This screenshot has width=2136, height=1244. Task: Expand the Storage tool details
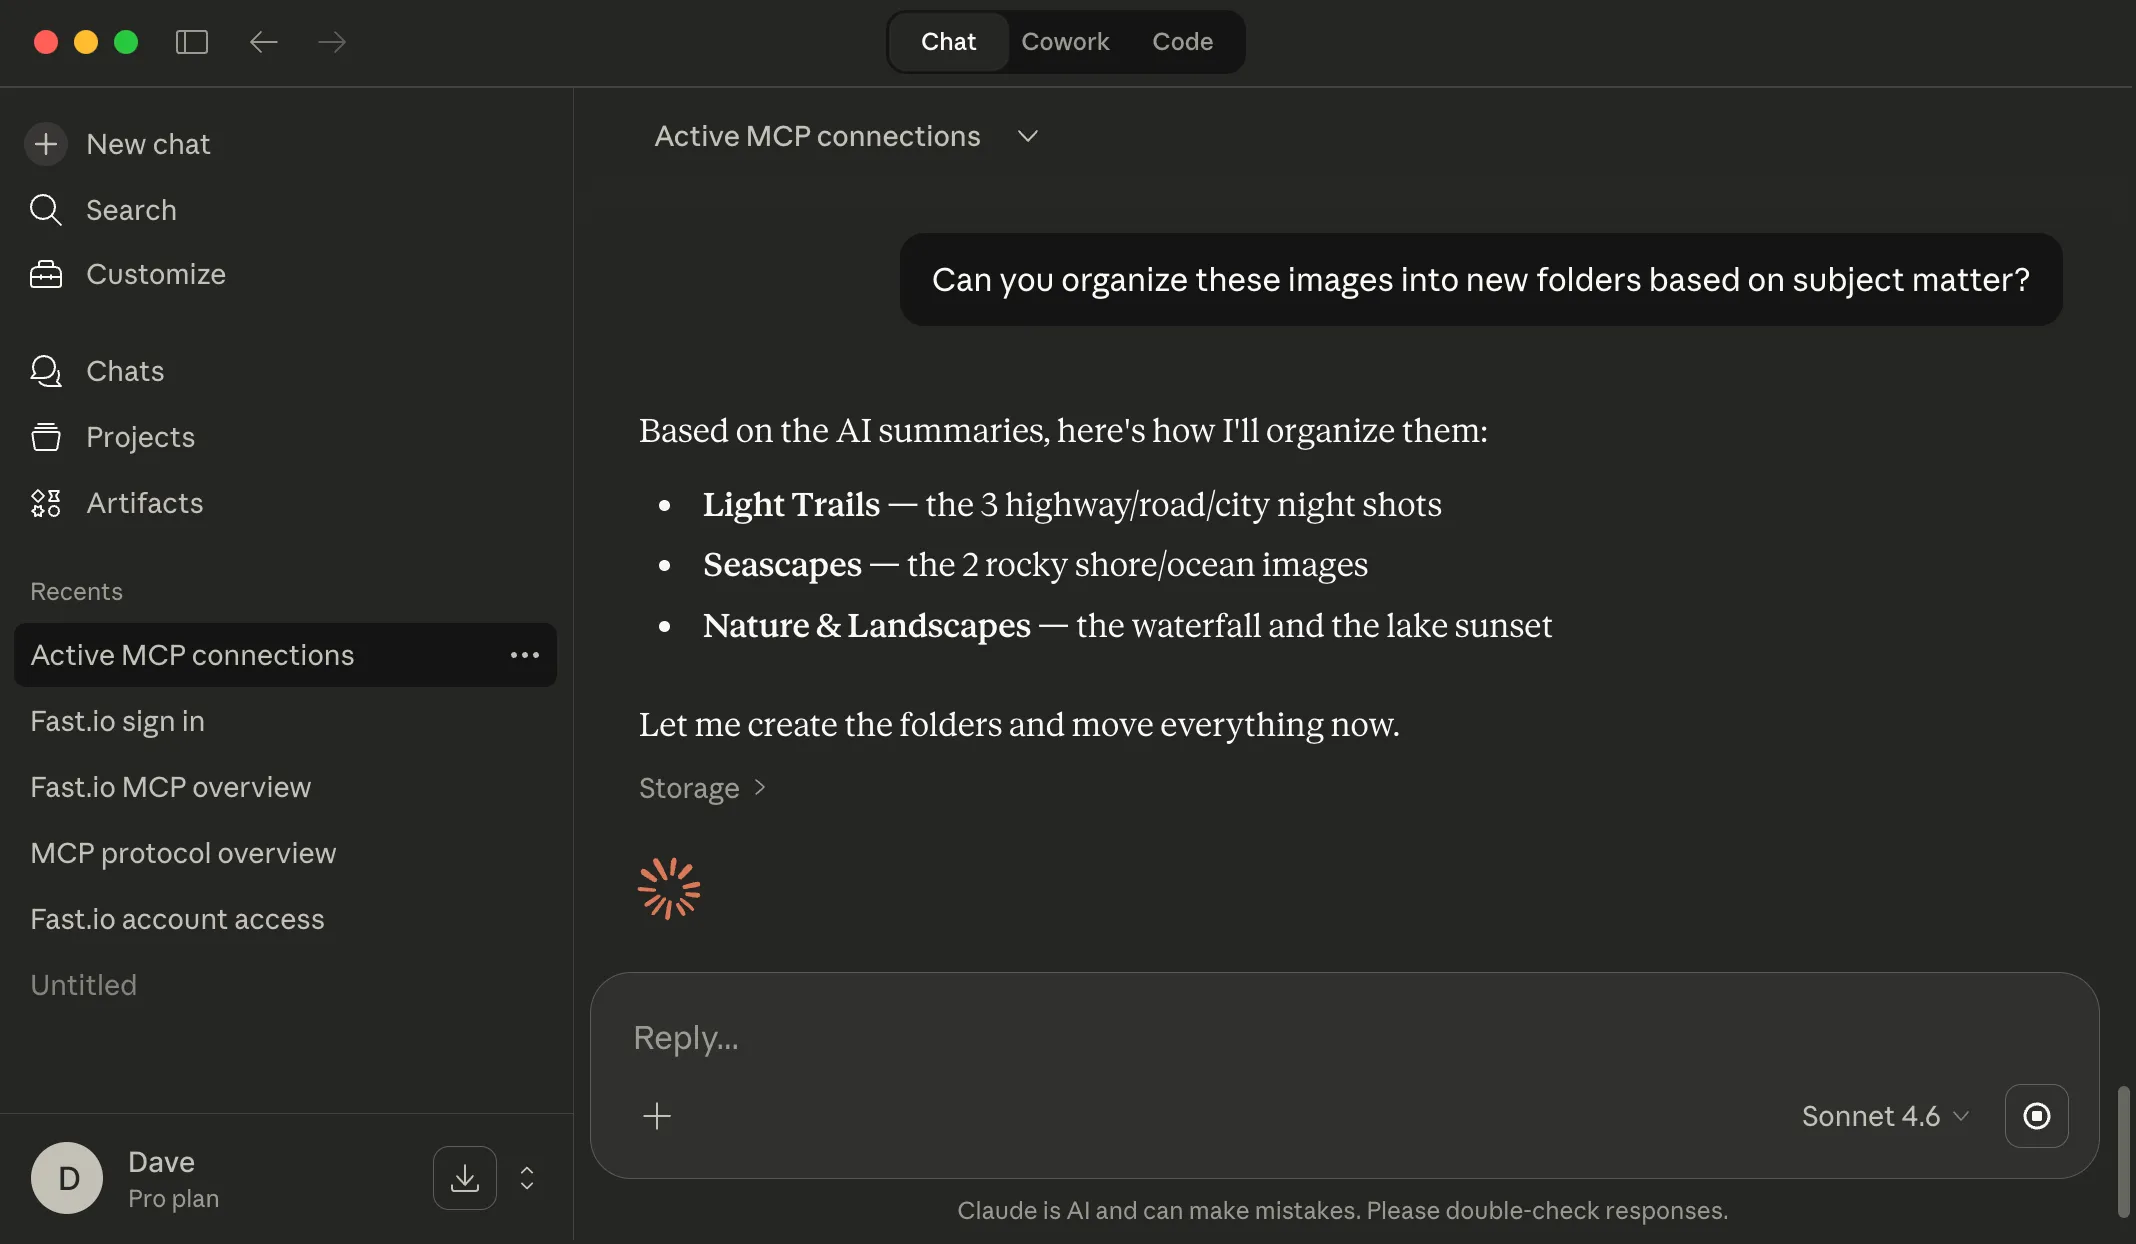[703, 788]
